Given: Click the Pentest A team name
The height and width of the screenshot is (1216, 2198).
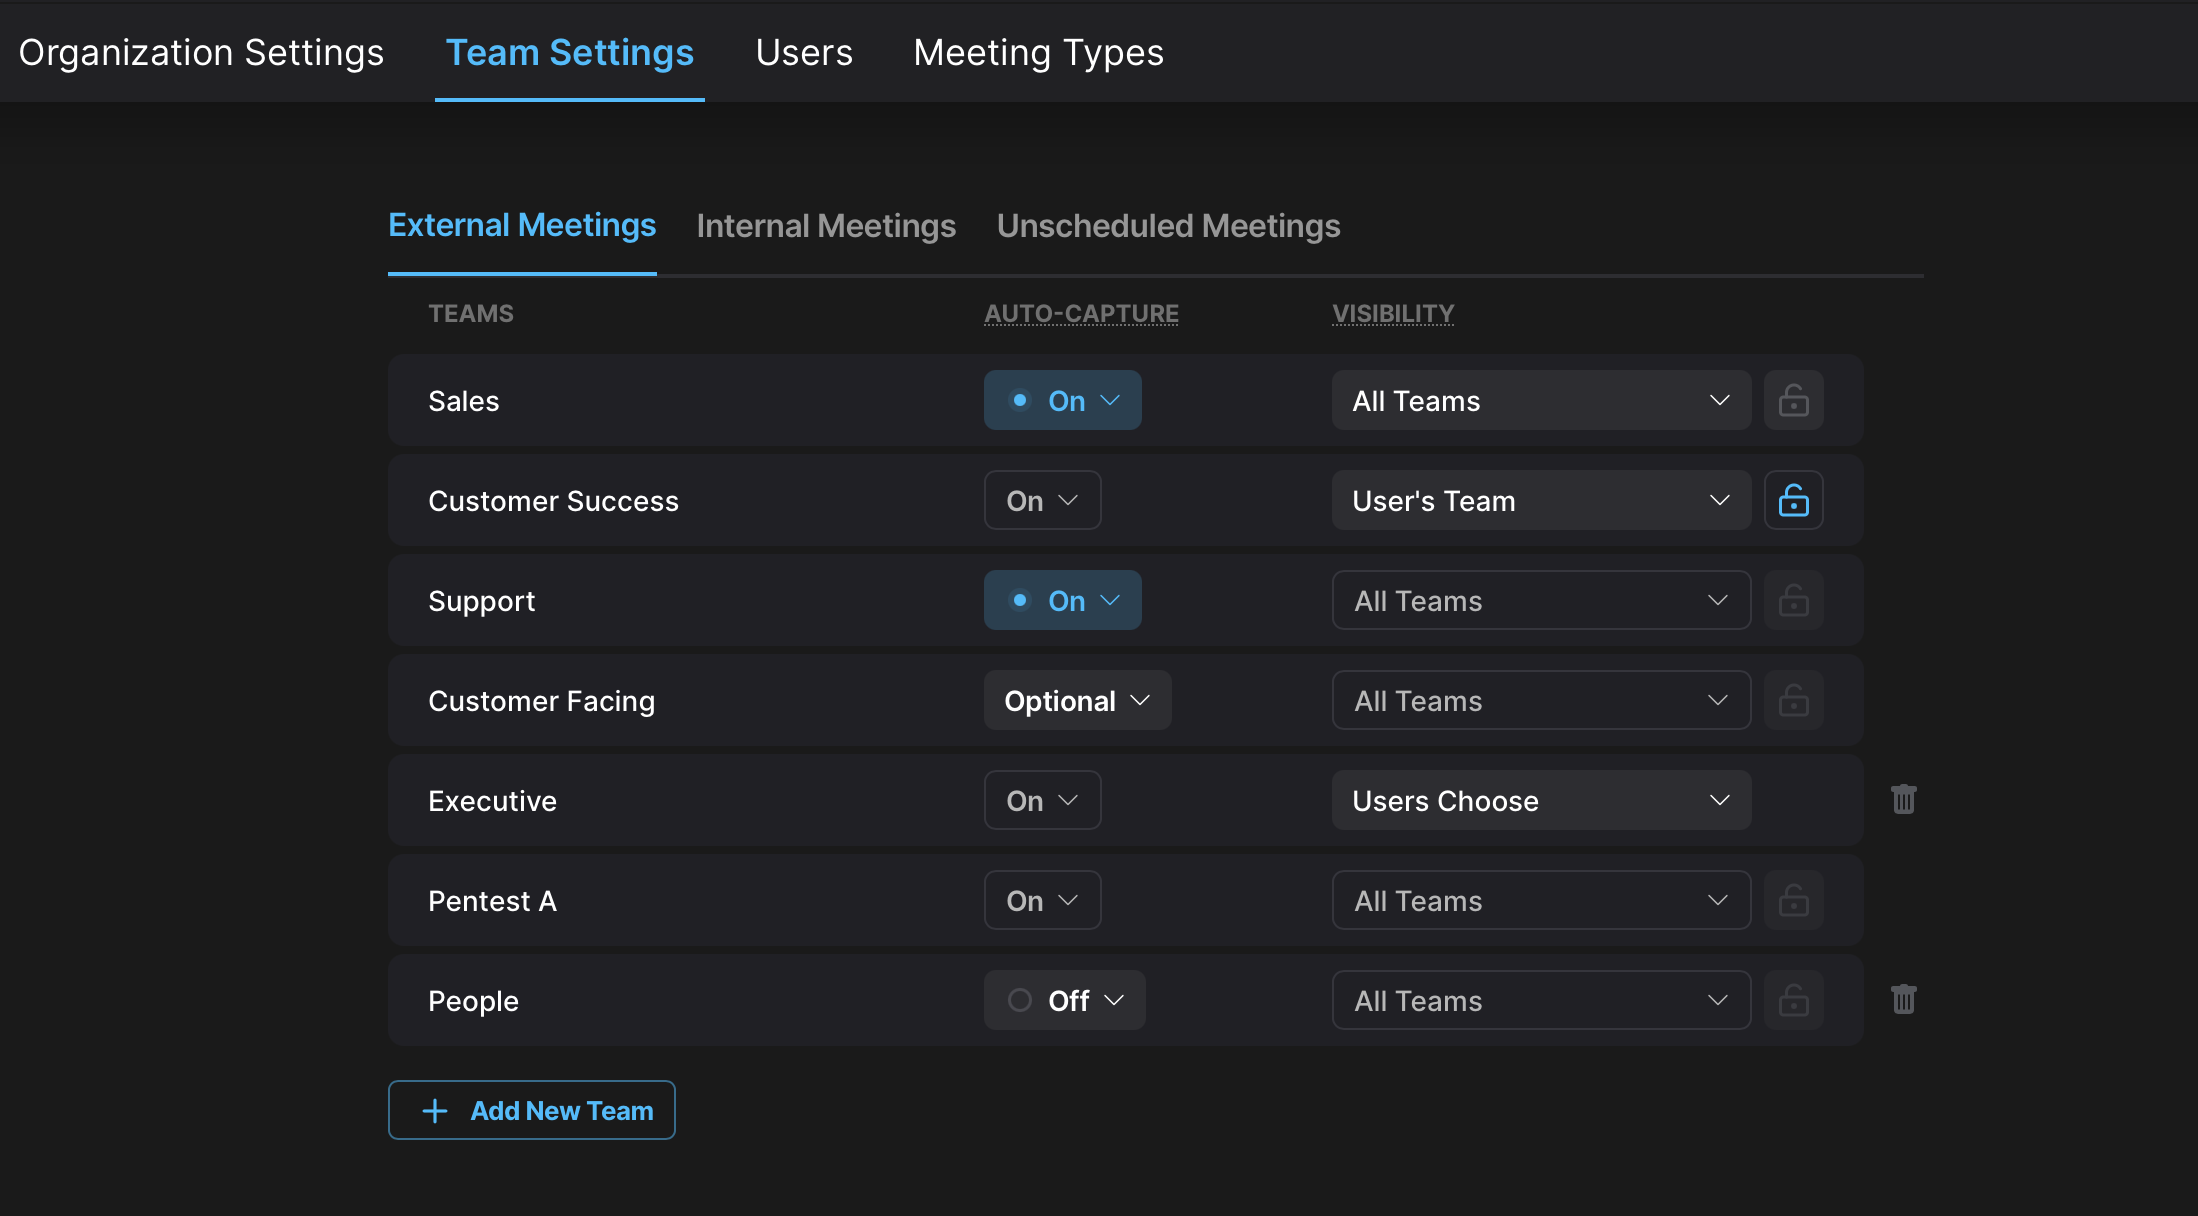Looking at the screenshot, I should [x=492, y=901].
